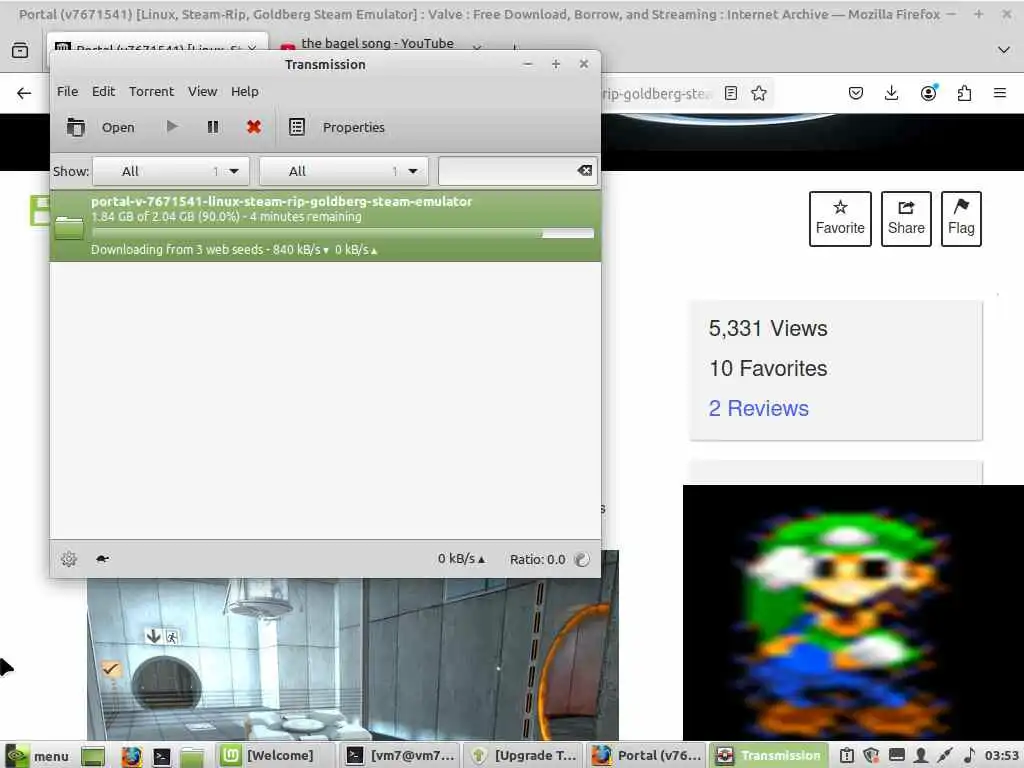Click the 0 kB/s upload speed indicator
This screenshot has width=1024, height=768.
462,559
